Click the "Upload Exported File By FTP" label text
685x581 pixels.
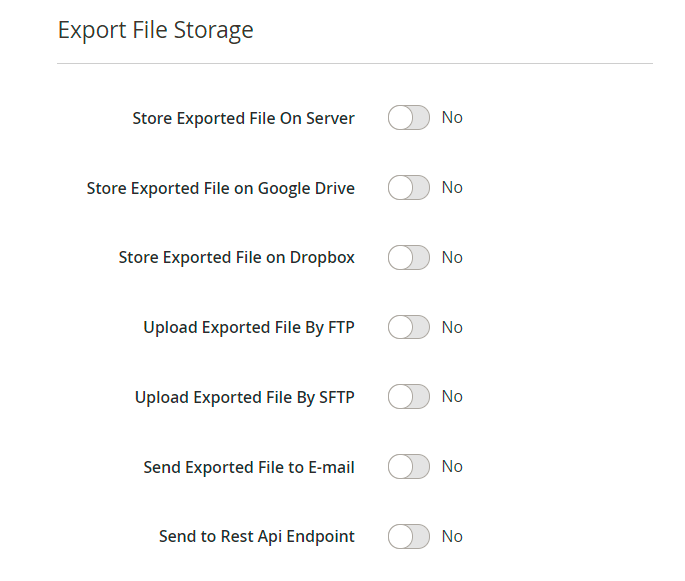[x=248, y=327]
